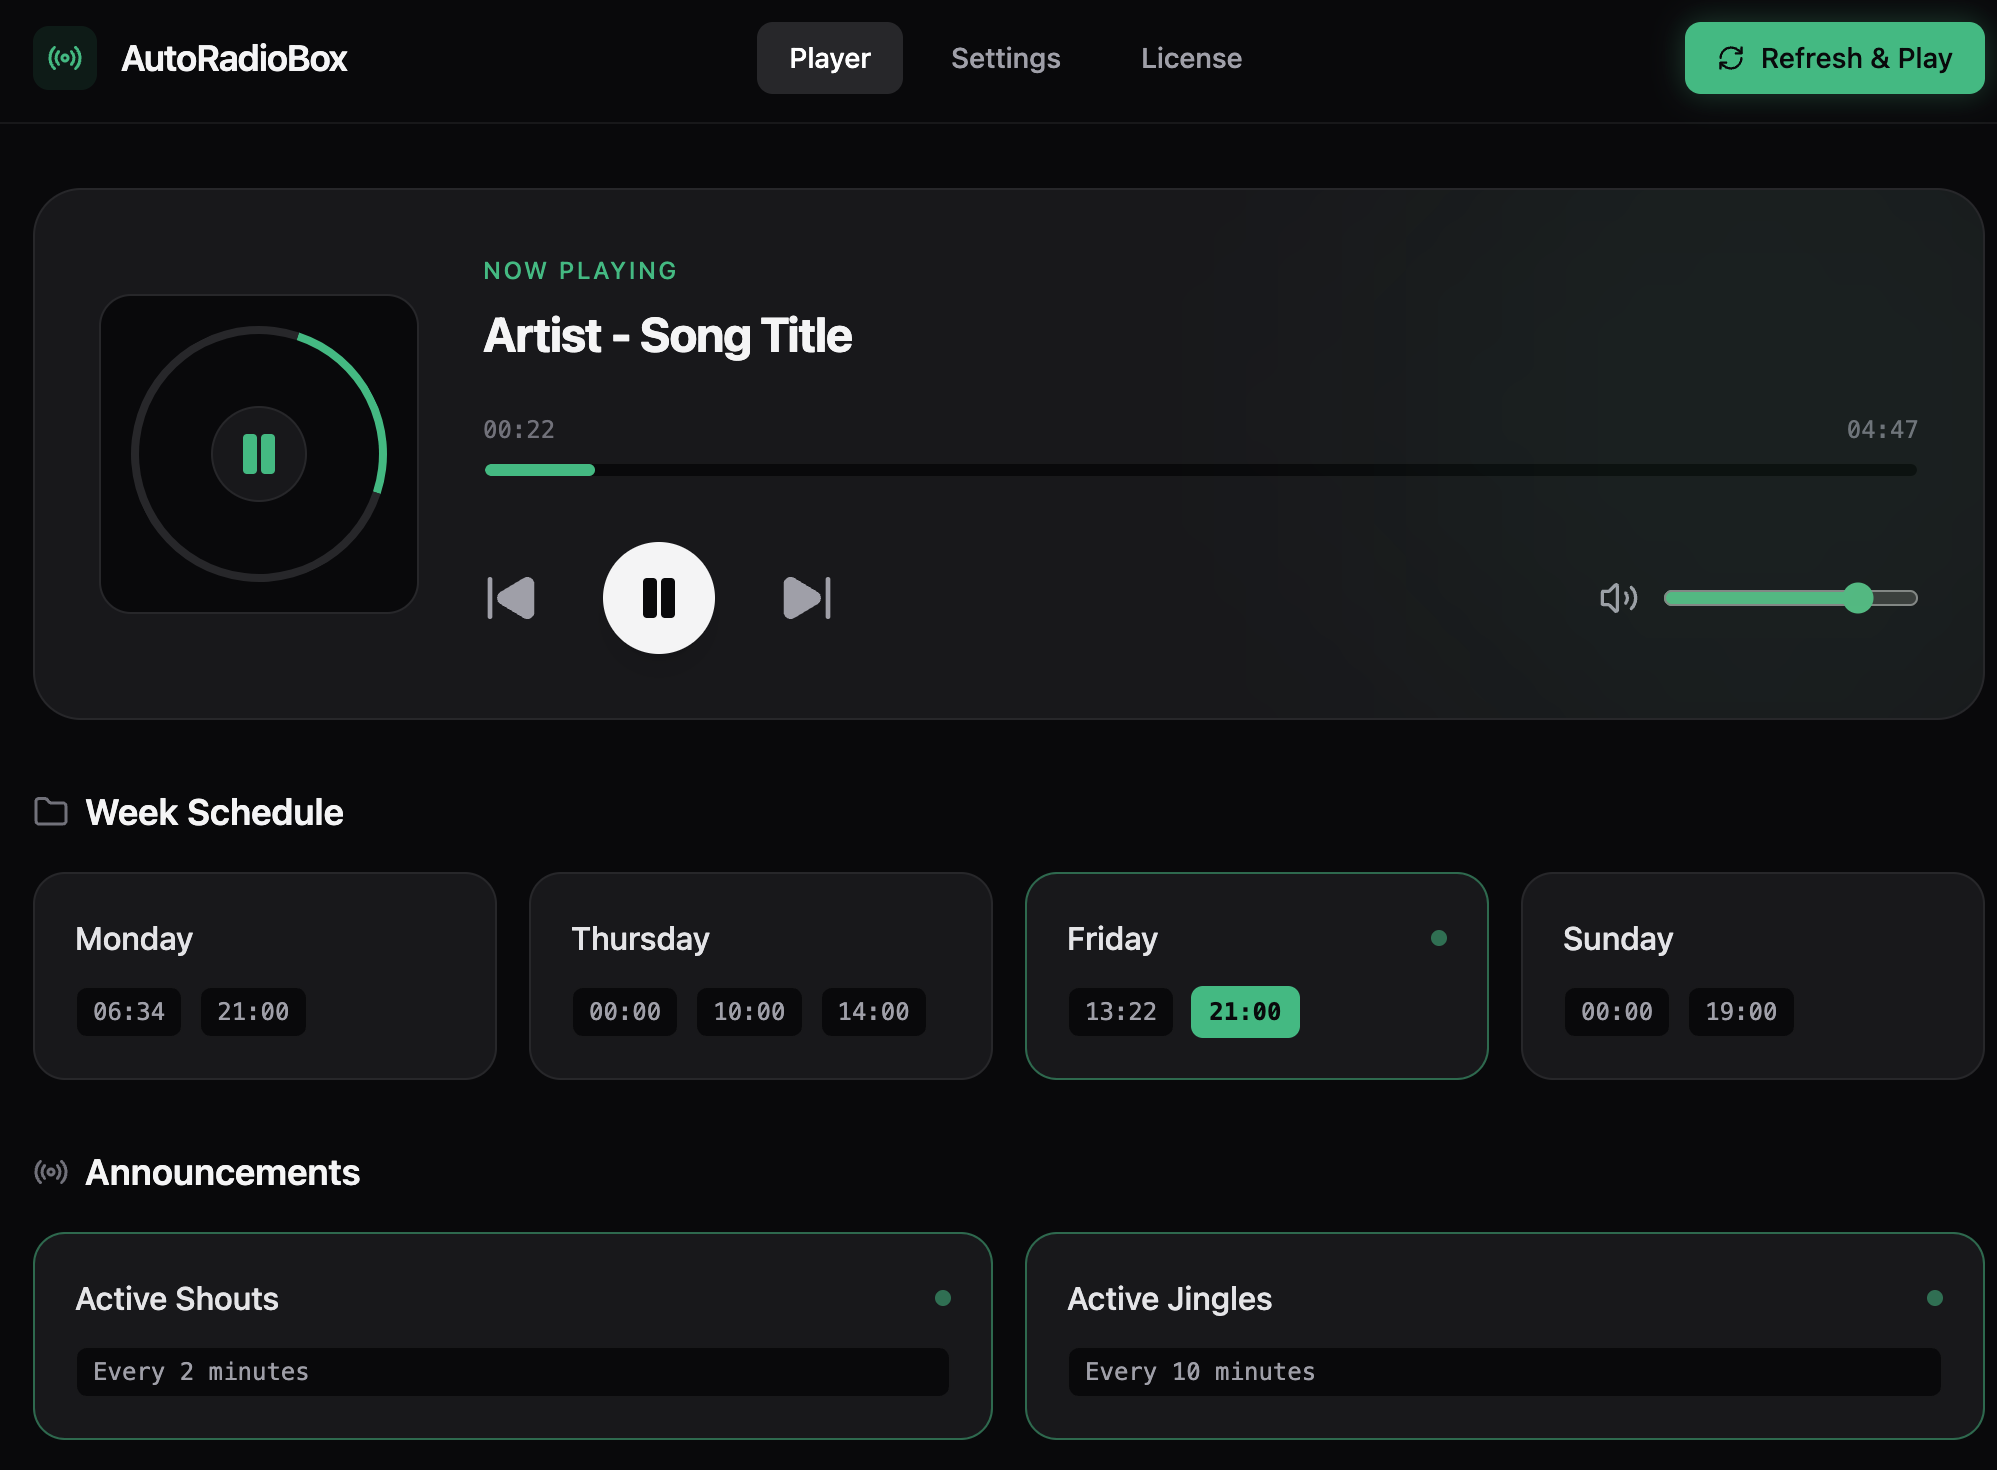Open the License tab

coord(1191,58)
